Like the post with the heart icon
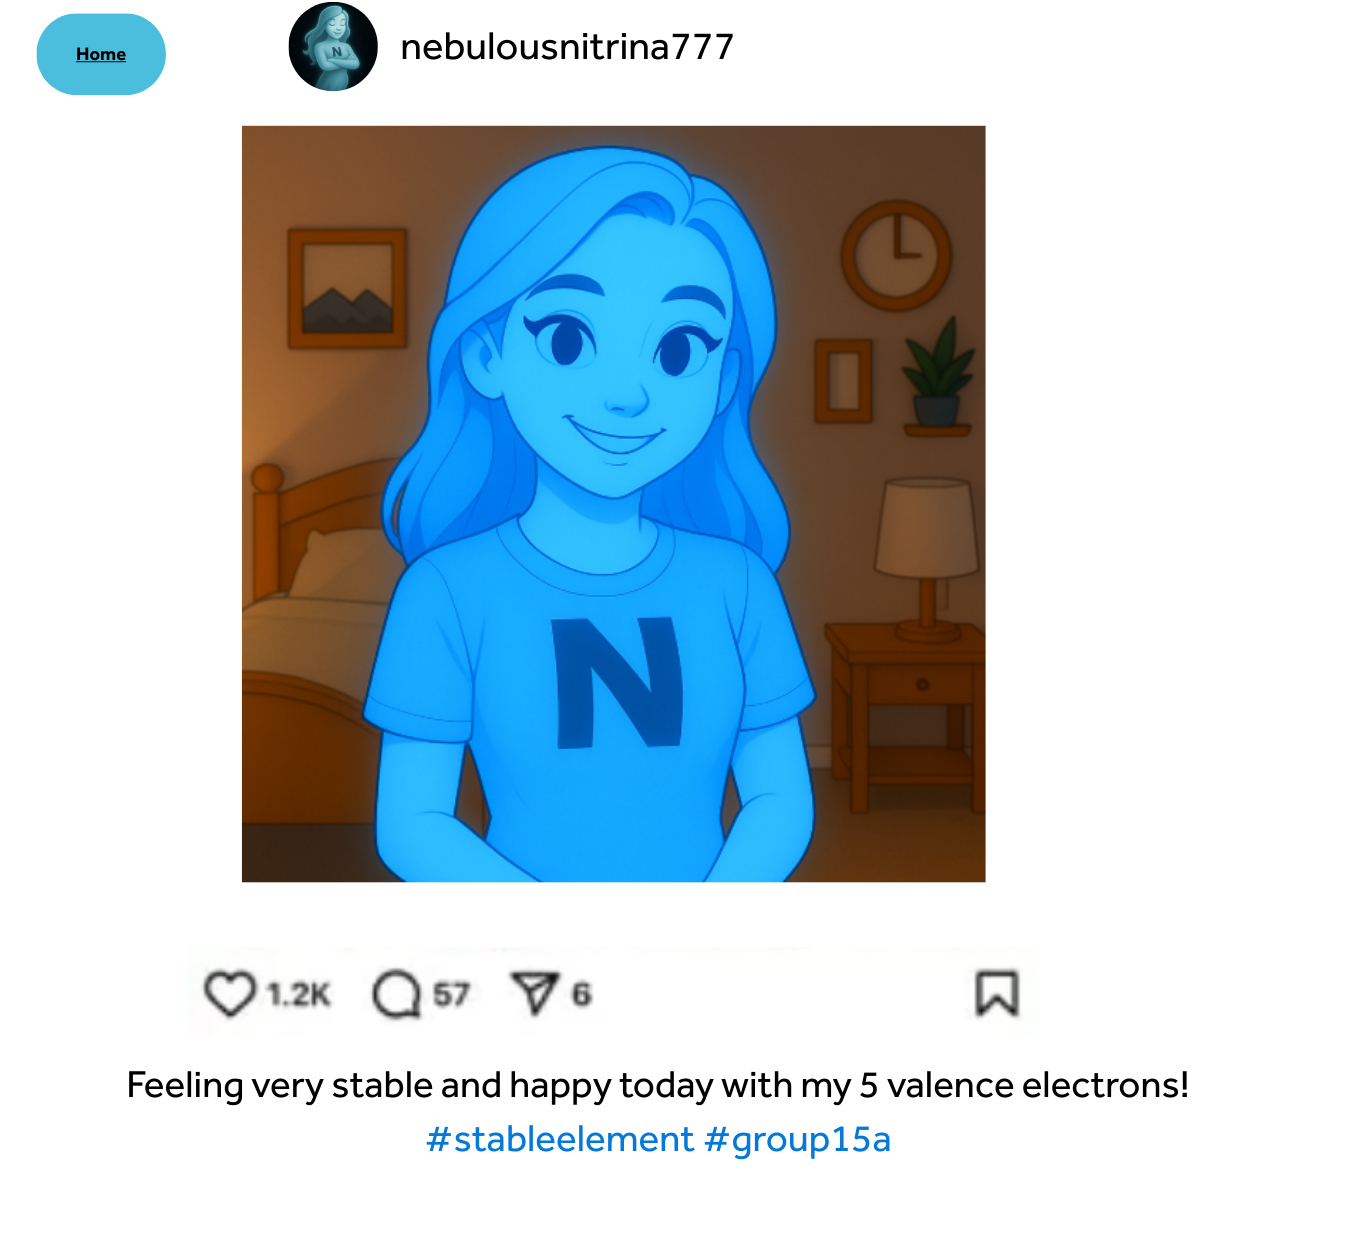This screenshot has height=1256, width=1366. (x=230, y=994)
